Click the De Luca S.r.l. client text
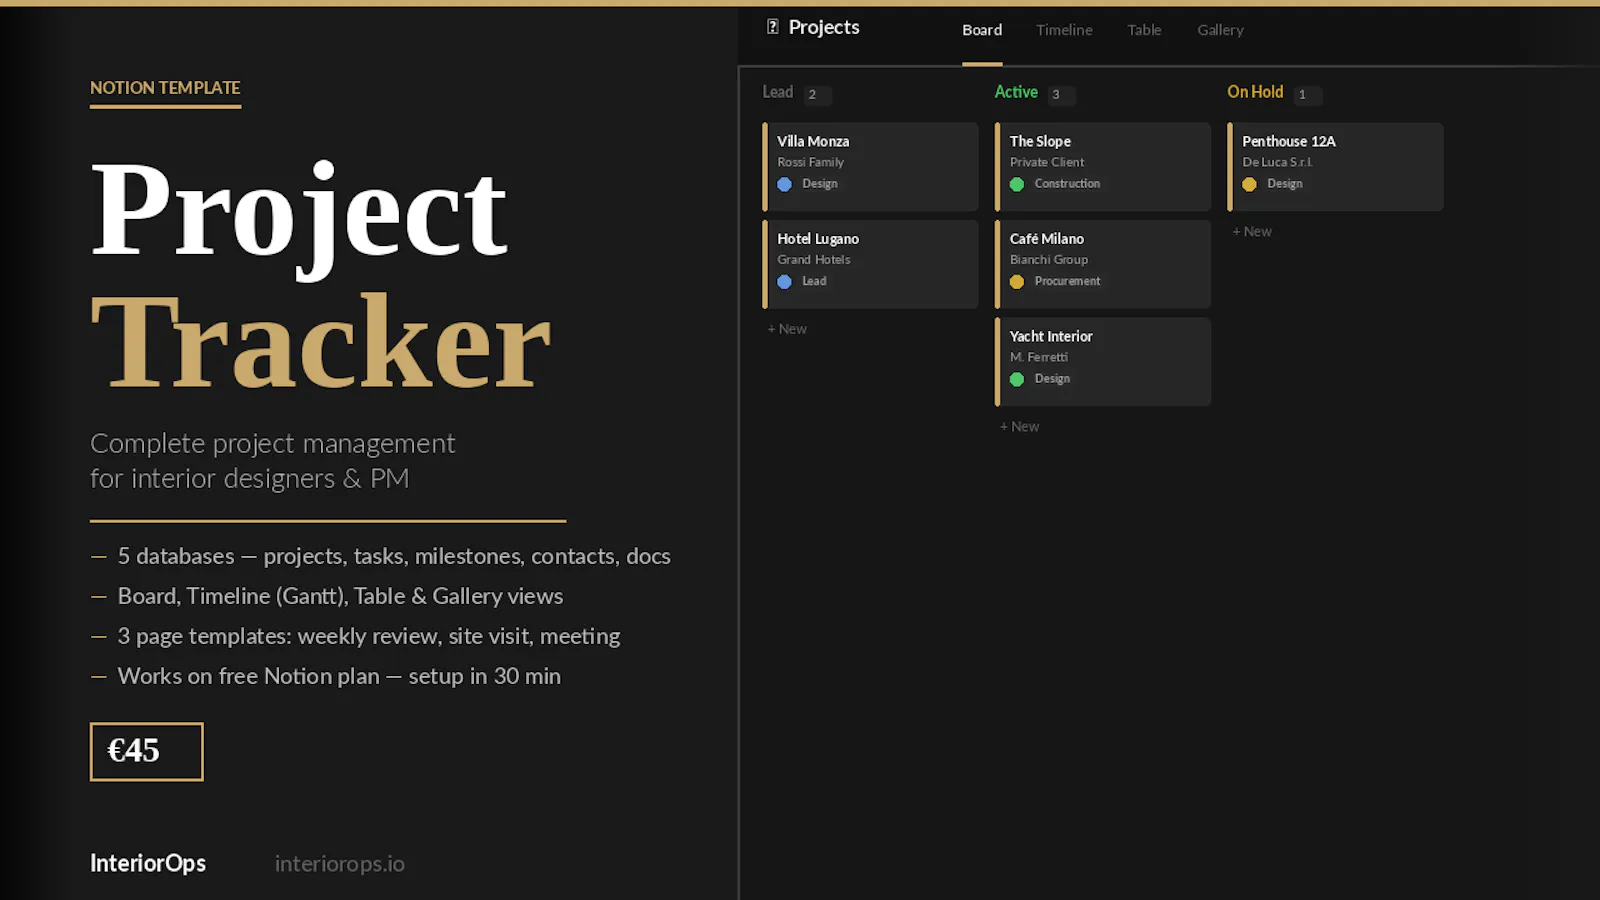 coord(1276,162)
